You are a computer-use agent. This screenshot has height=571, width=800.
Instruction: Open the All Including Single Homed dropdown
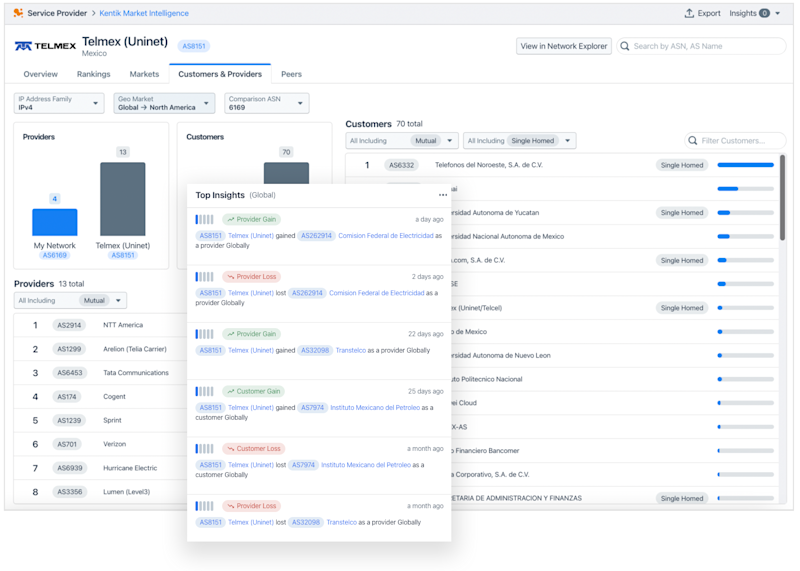tap(519, 140)
